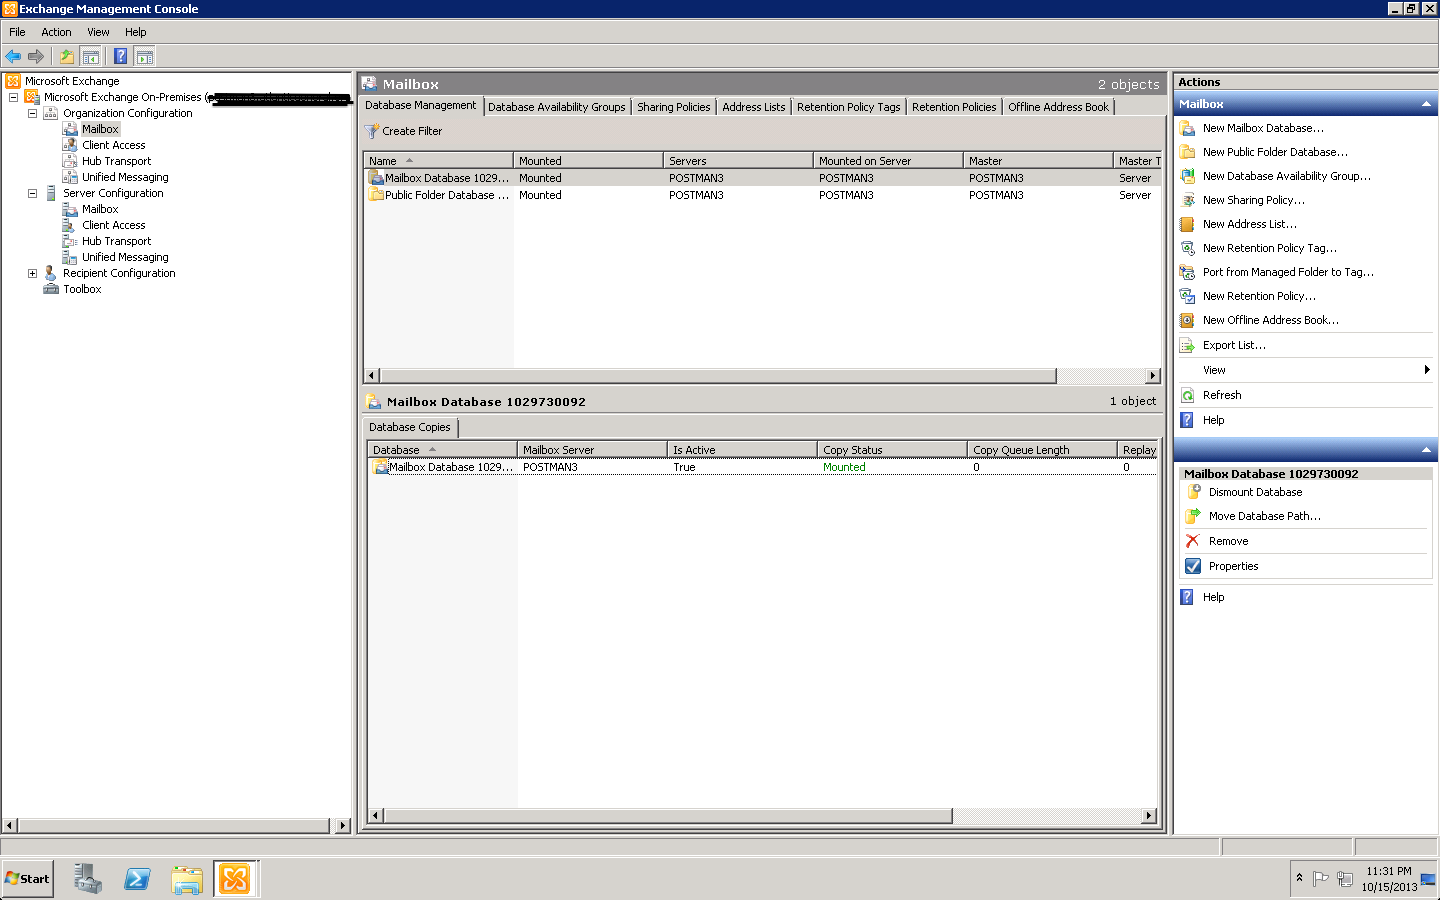The image size is (1440, 900).
Task: Collapse the Server Configuration node
Action: point(32,193)
